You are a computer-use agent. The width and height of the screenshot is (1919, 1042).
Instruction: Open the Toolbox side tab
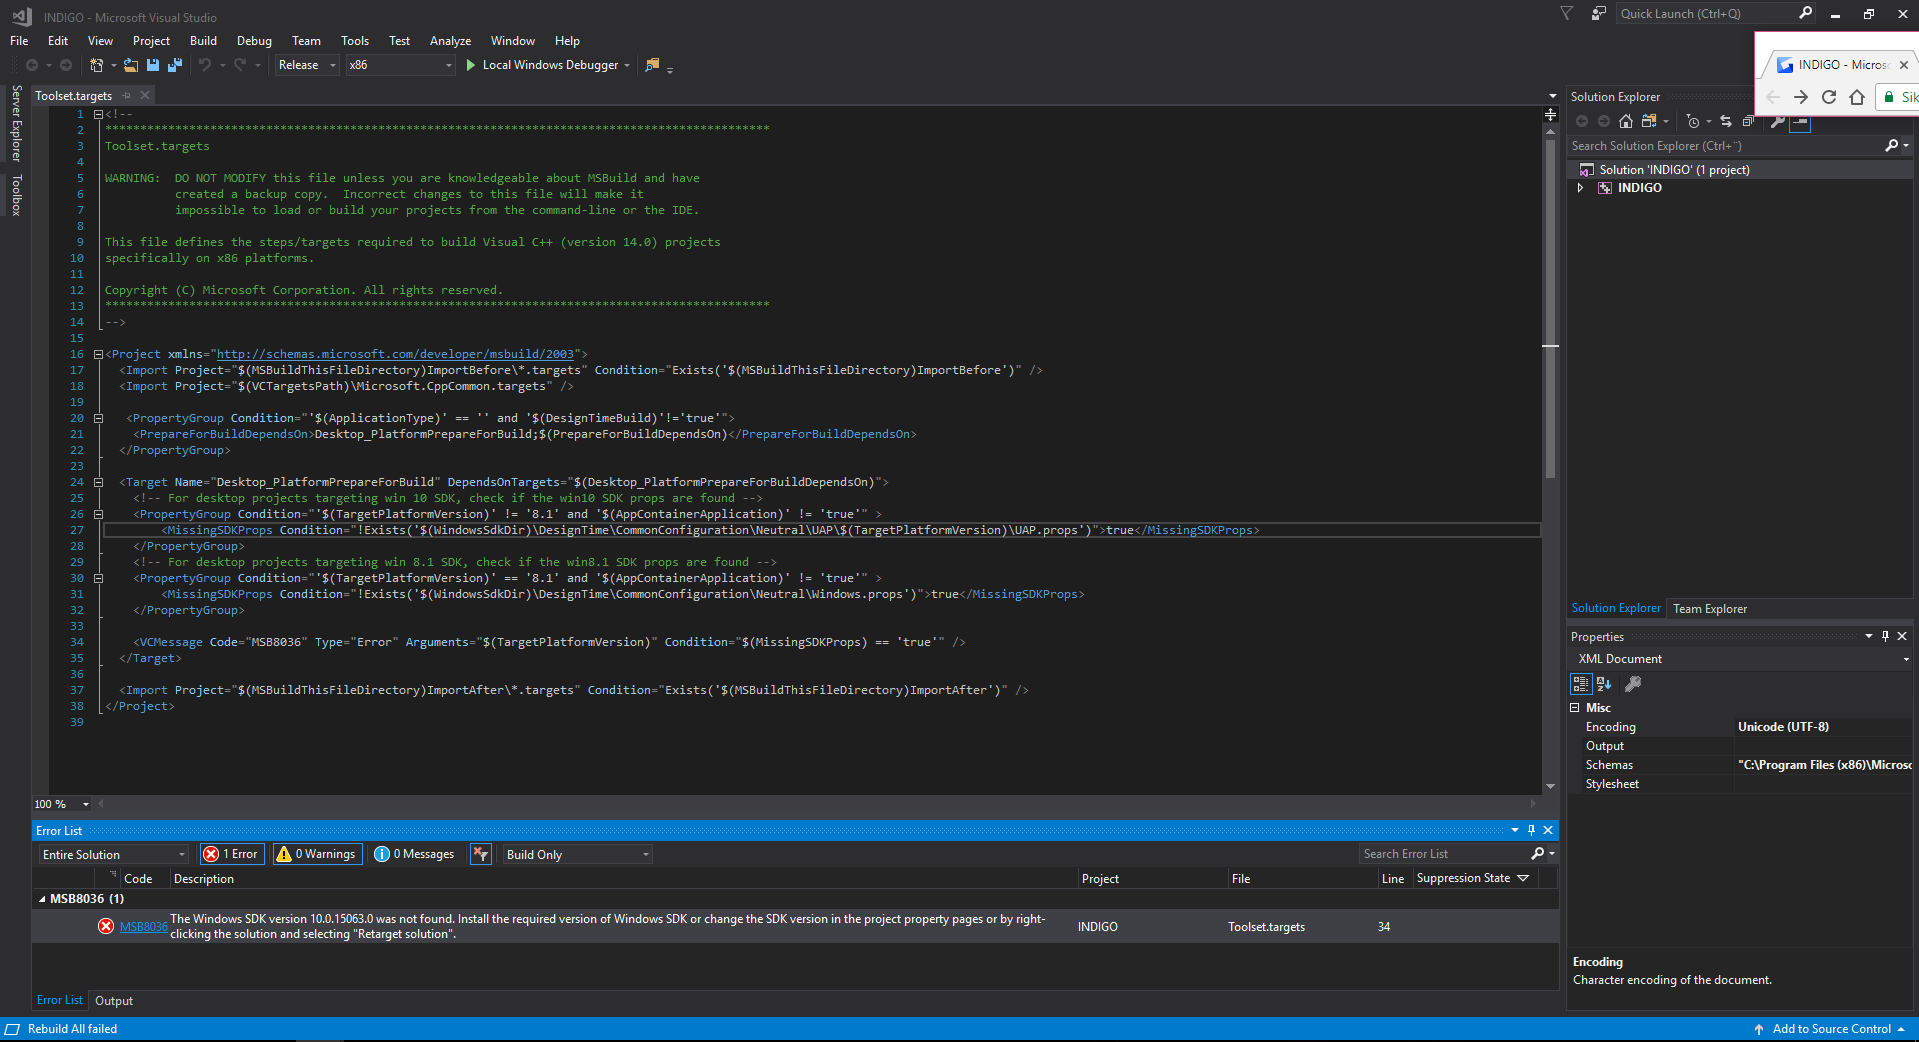click(x=17, y=195)
